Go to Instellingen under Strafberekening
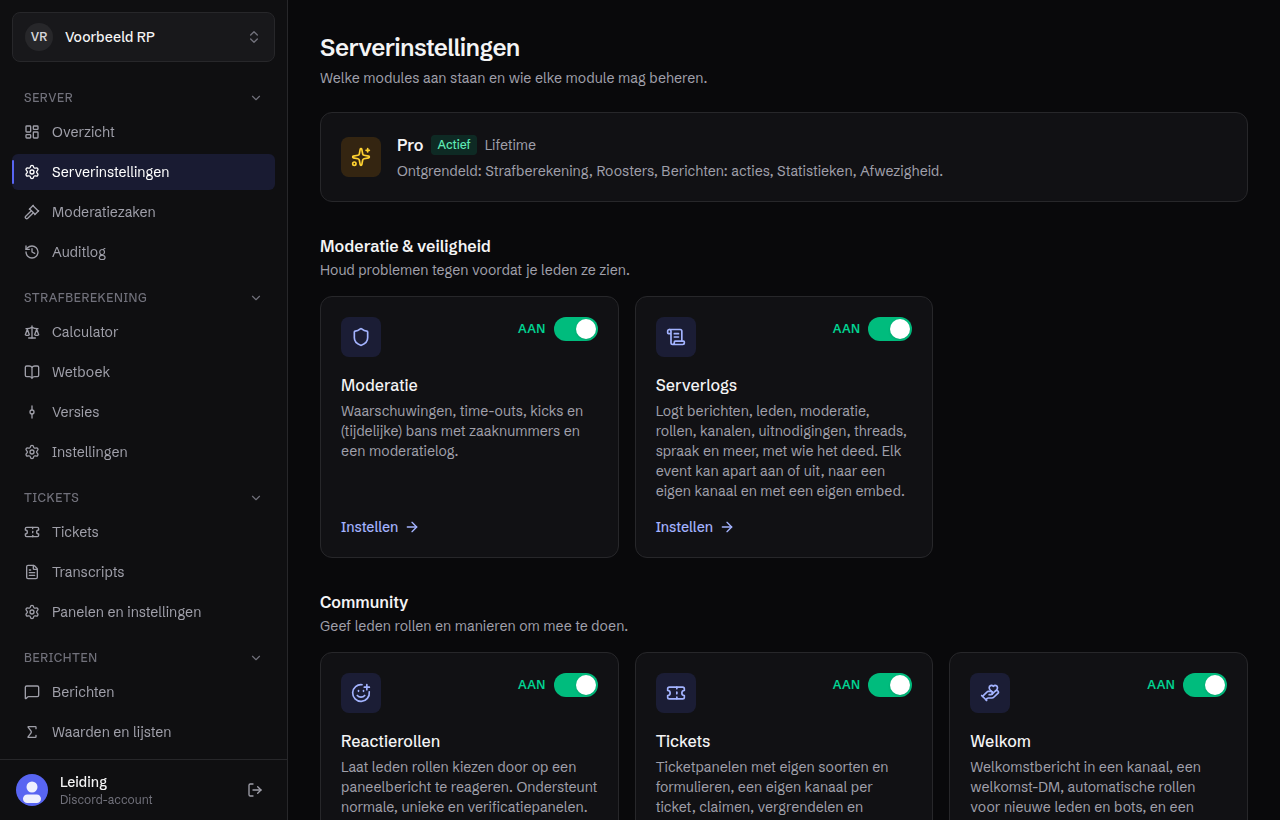This screenshot has width=1280, height=820. point(143,452)
